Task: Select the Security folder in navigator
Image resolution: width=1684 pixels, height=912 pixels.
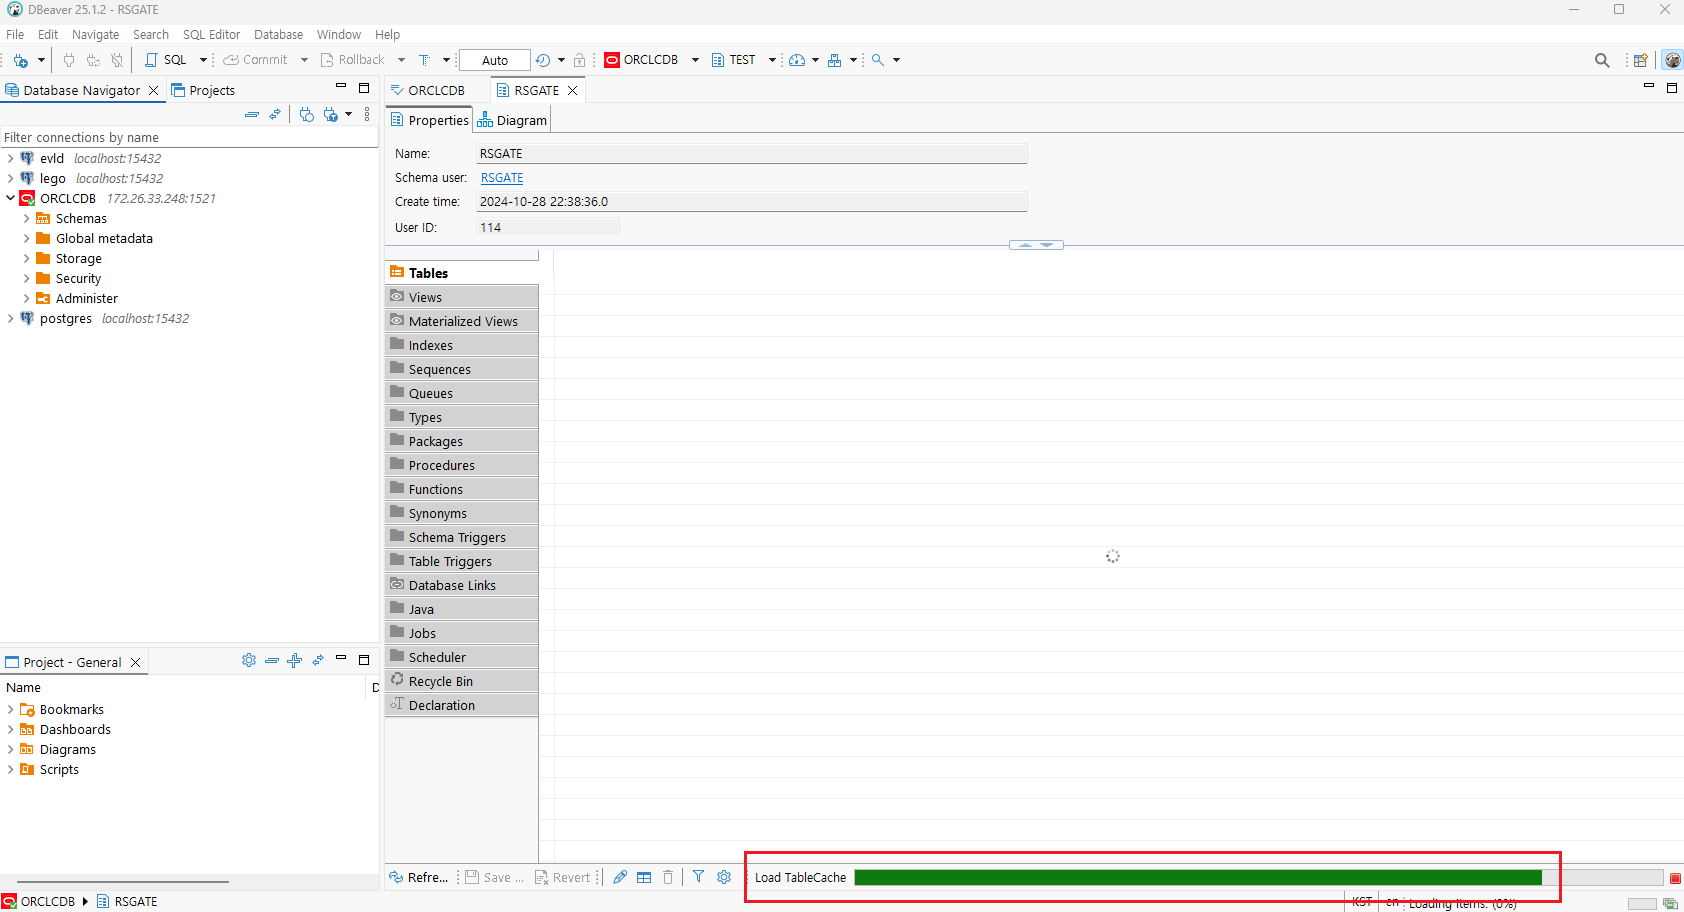Action: (78, 278)
